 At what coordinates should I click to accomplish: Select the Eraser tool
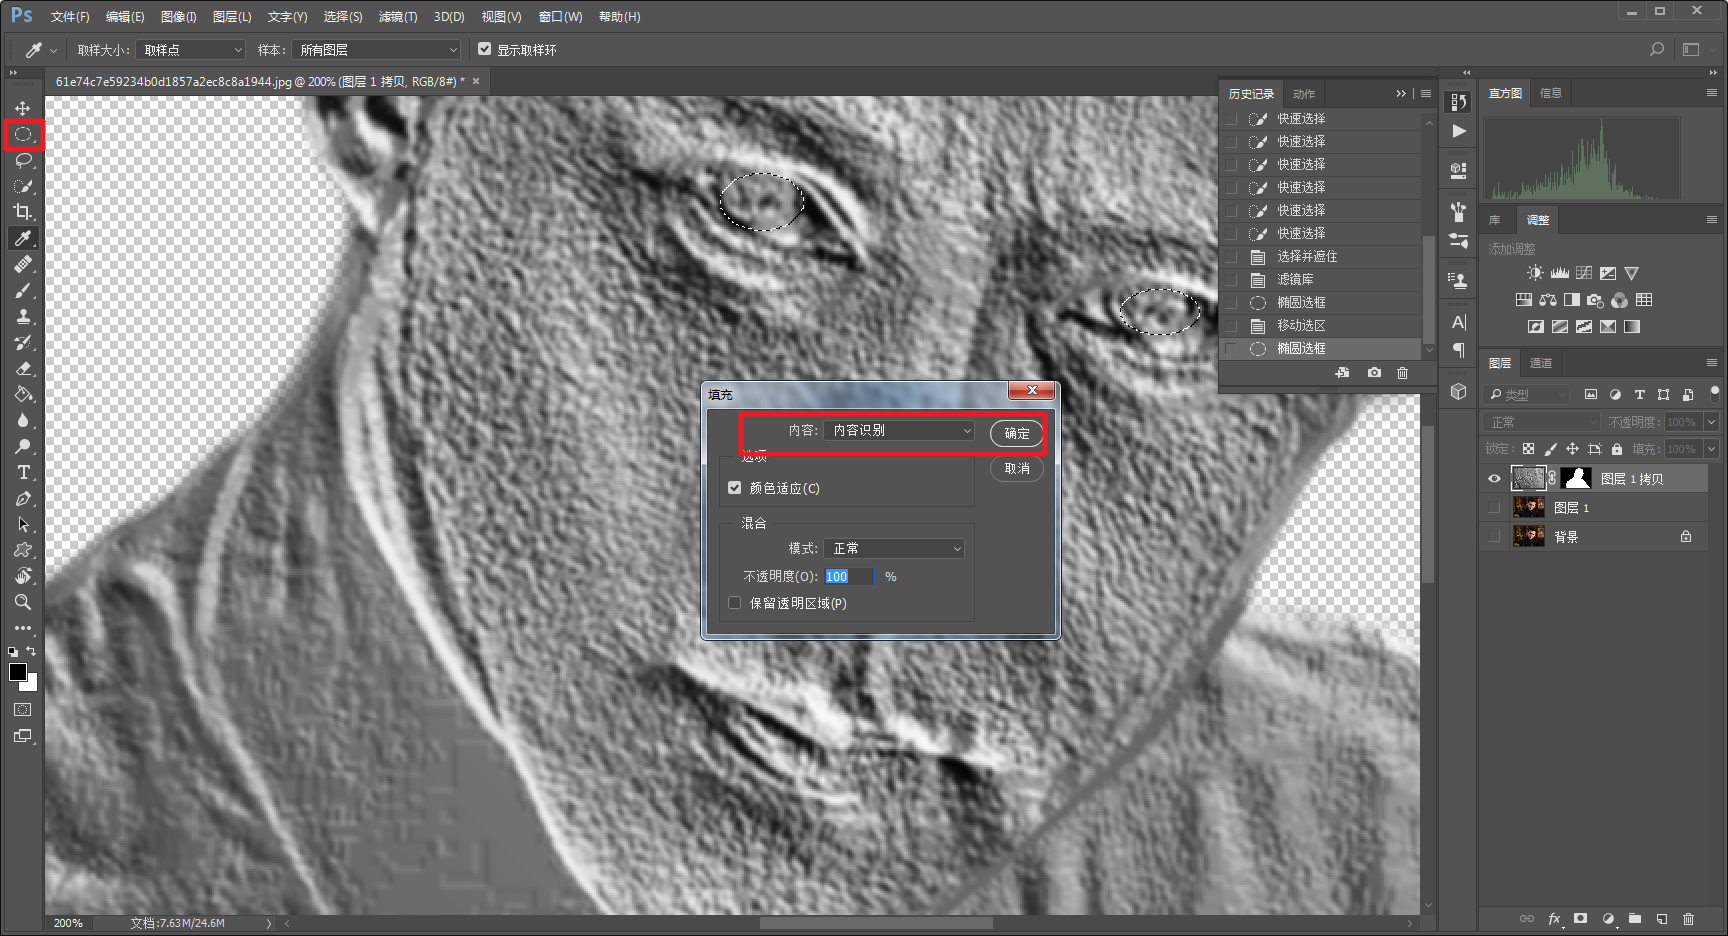tap(23, 368)
